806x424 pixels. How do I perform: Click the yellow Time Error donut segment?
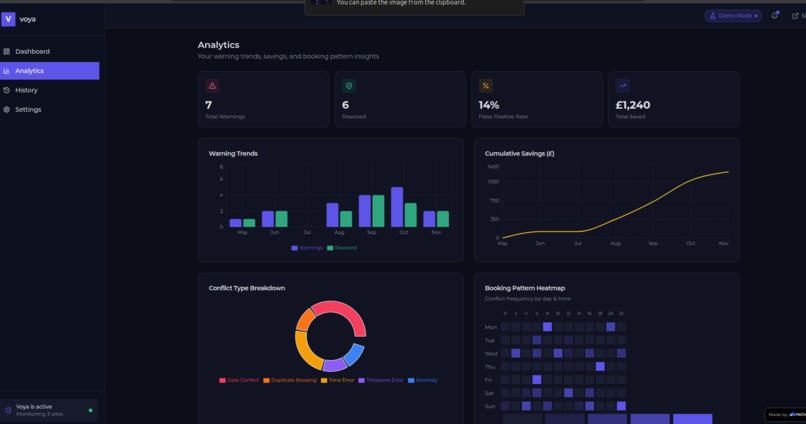(304, 350)
